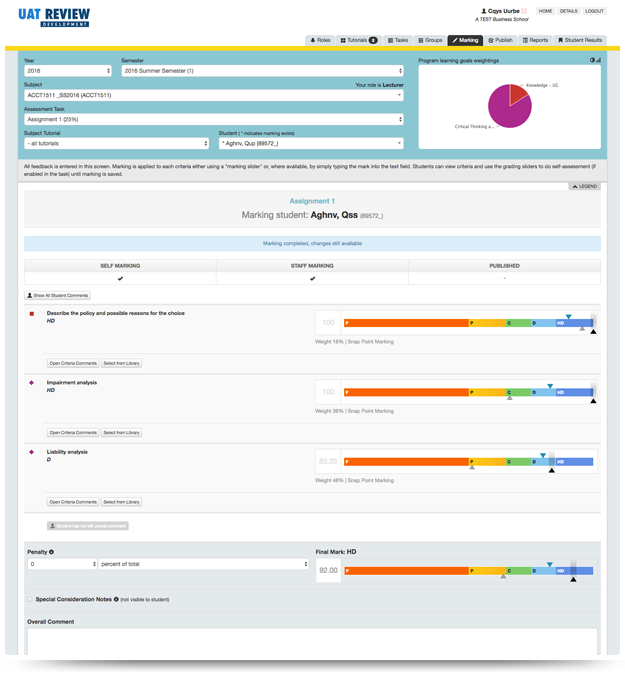The image size is (625, 699).
Task: Click the user icon beside Cqys Uurbe
Action: point(483,11)
